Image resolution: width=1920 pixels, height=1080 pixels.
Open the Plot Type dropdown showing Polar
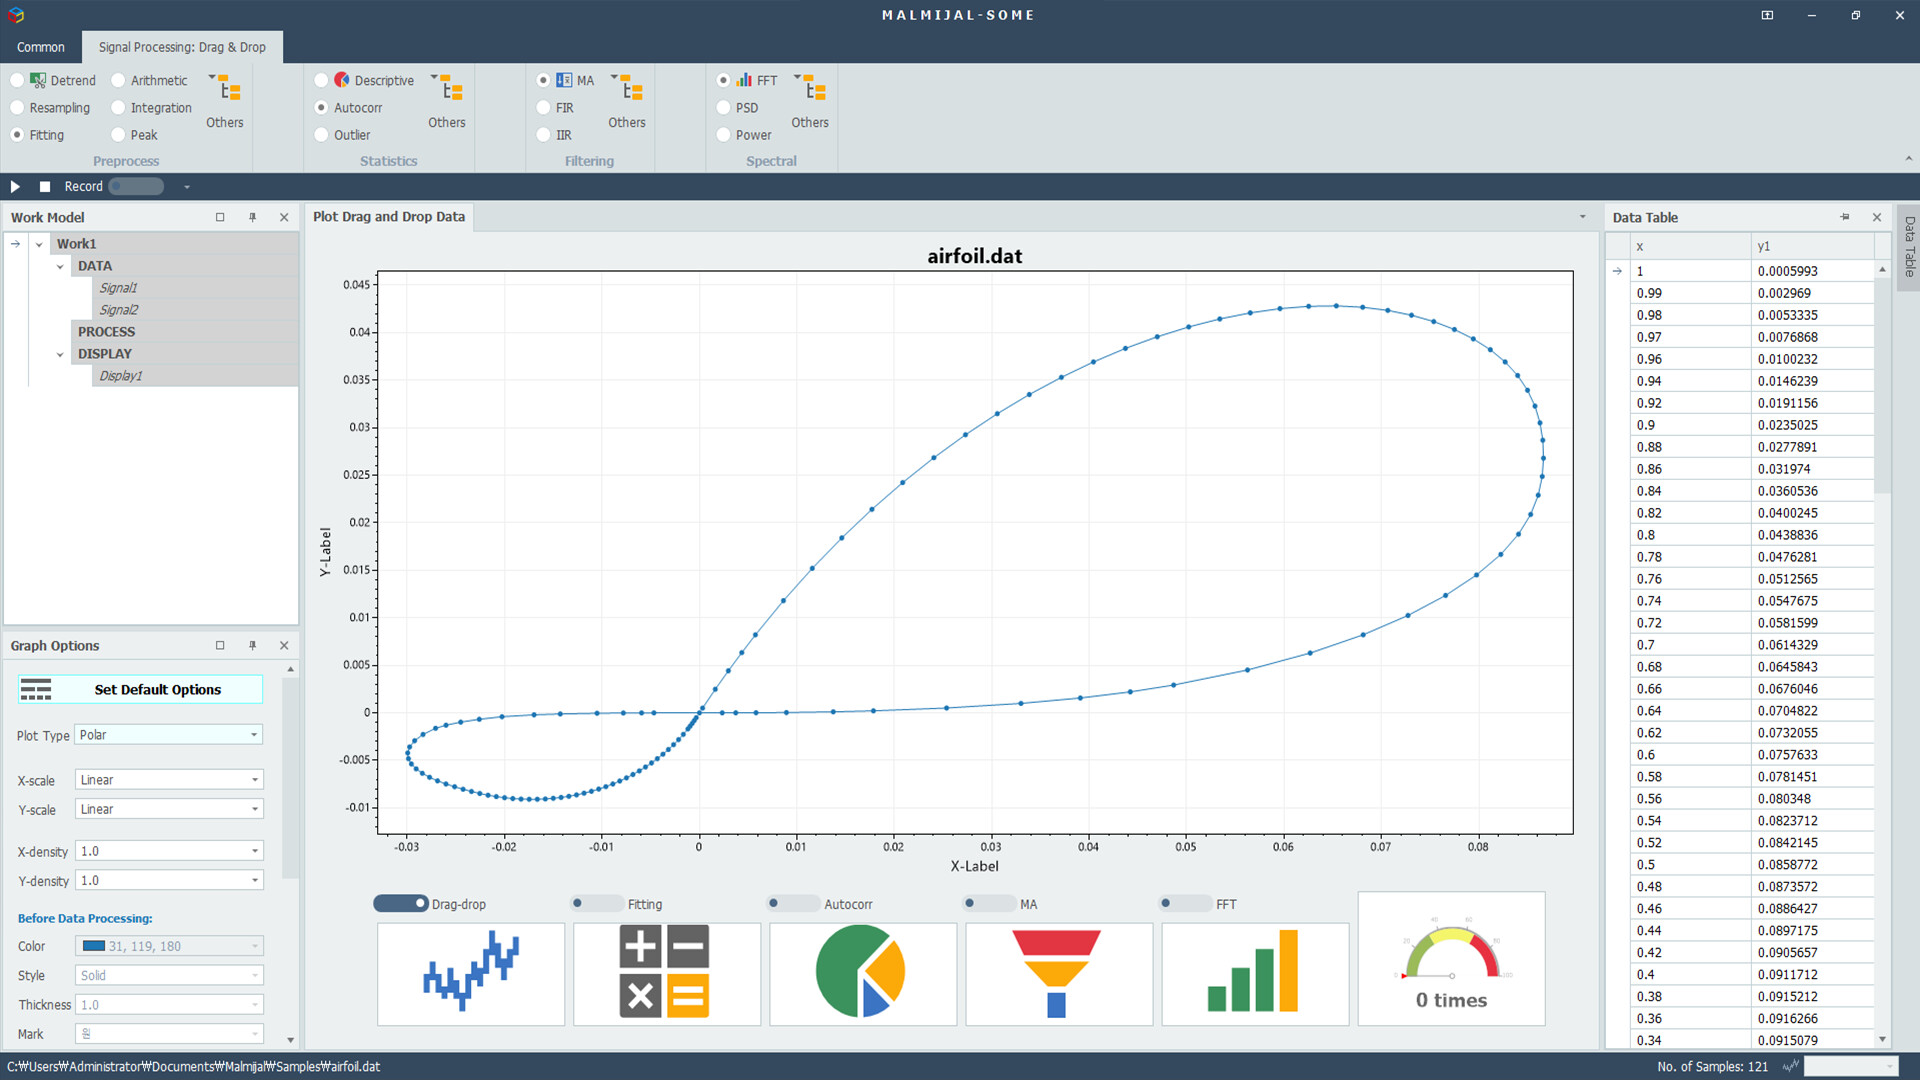point(167,734)
